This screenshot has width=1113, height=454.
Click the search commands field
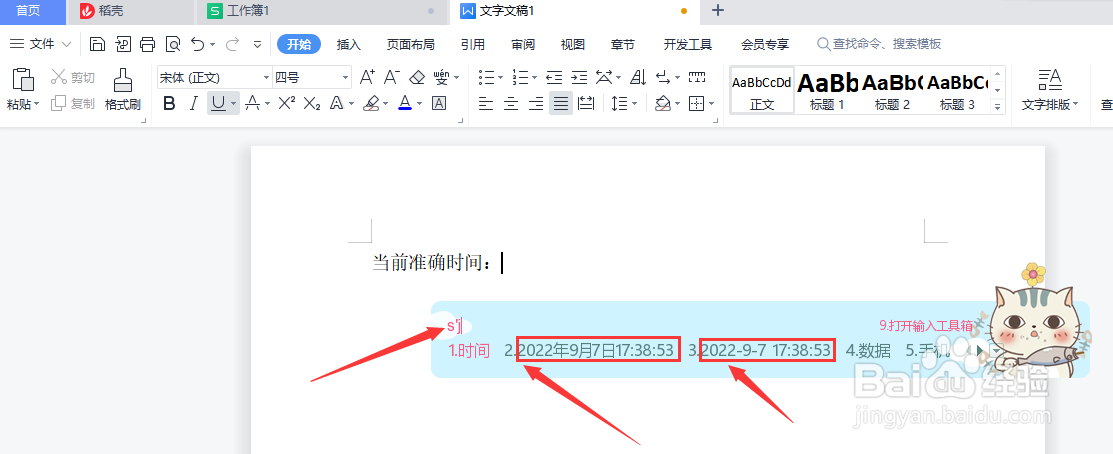point(879,44)
